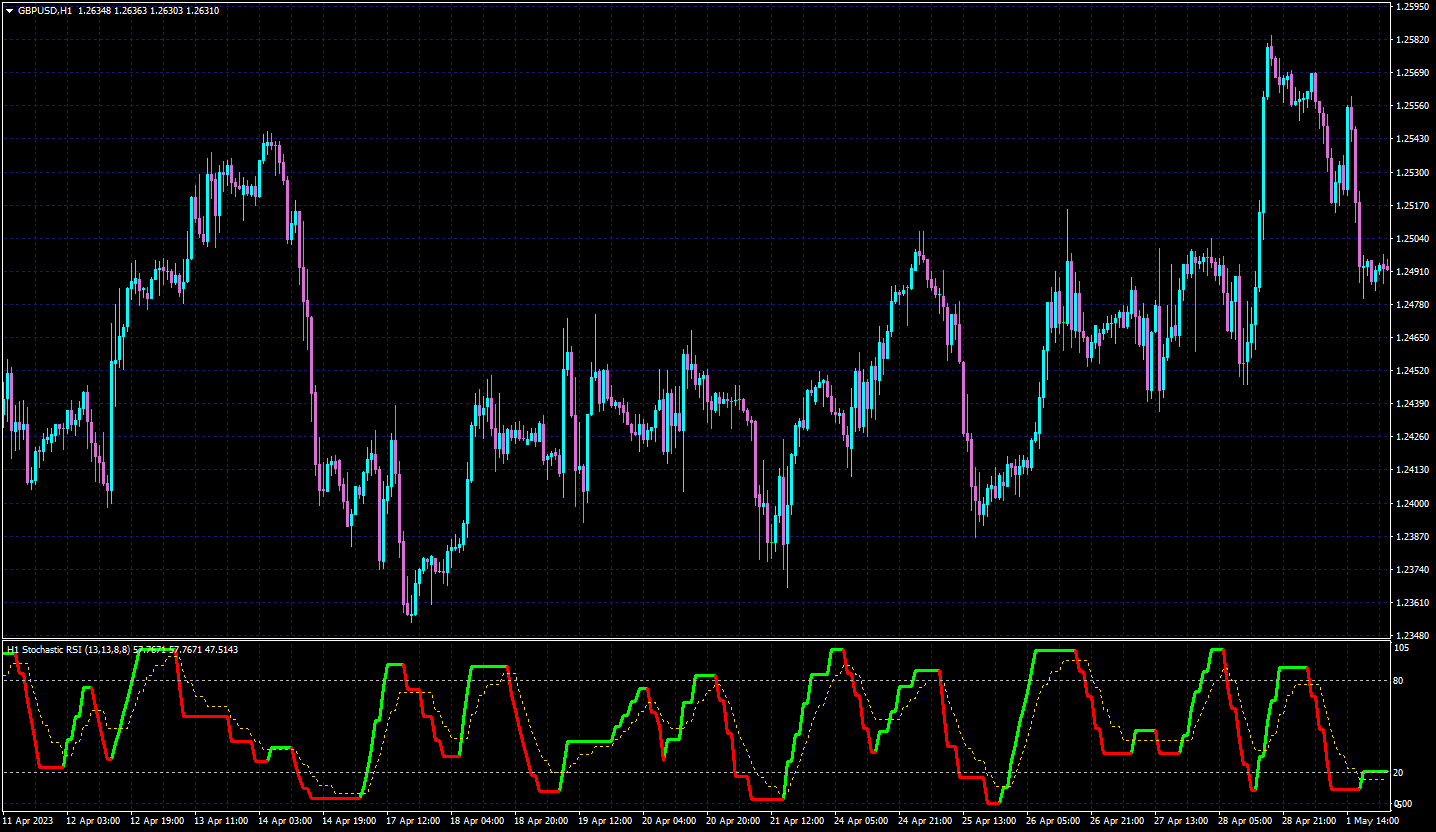Select the 80 level label in indicator window
Image resolution: width=1436 pixels, height=832 pixels.
tap(1398, 681)
